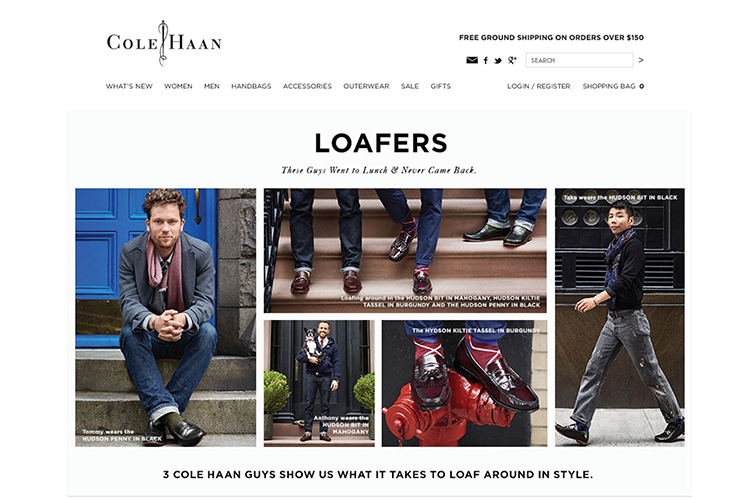Open the Twitter bird icon

(x=498, y=60)
